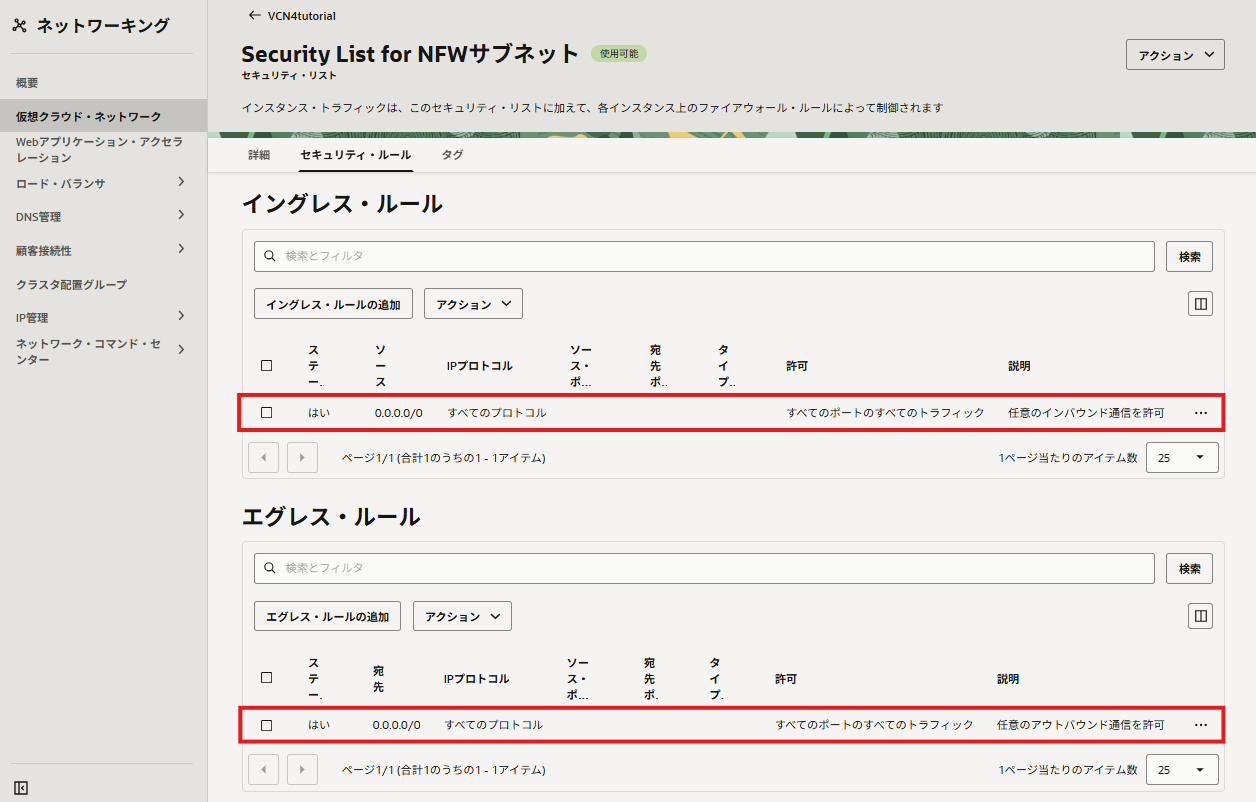Open column settings icon for egress rules table
Image resolution: width=1256 pixels, height=802 pixels.
coord(1200,616)
